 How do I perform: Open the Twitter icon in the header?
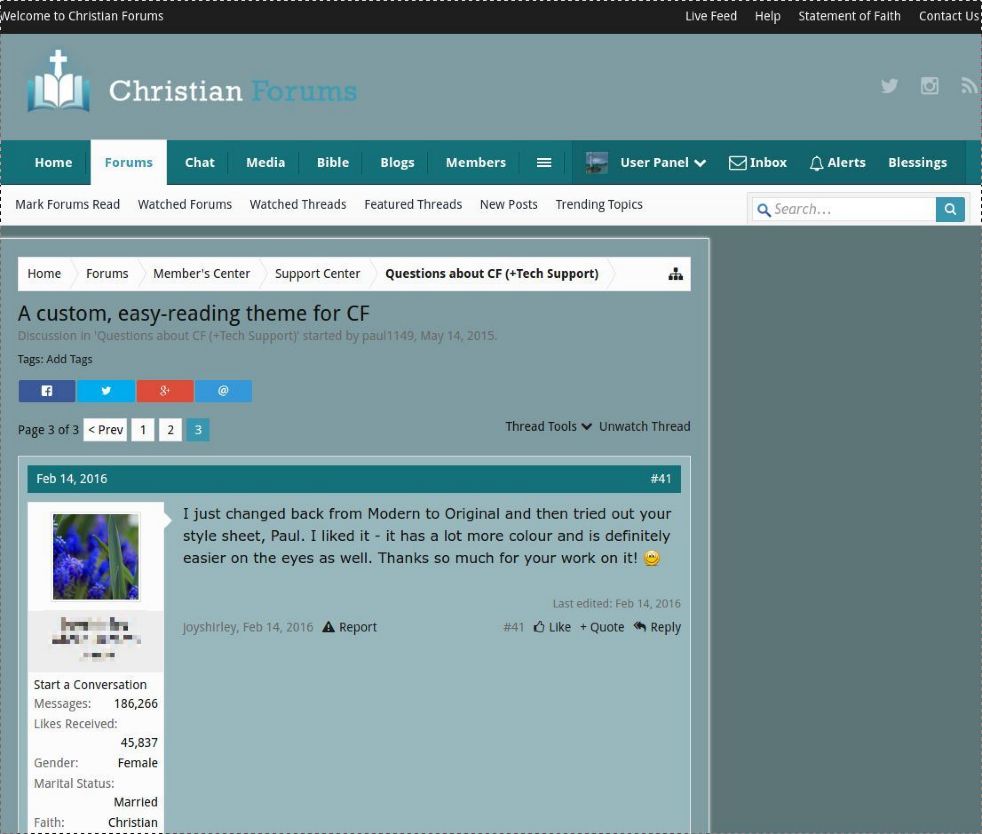889,86
